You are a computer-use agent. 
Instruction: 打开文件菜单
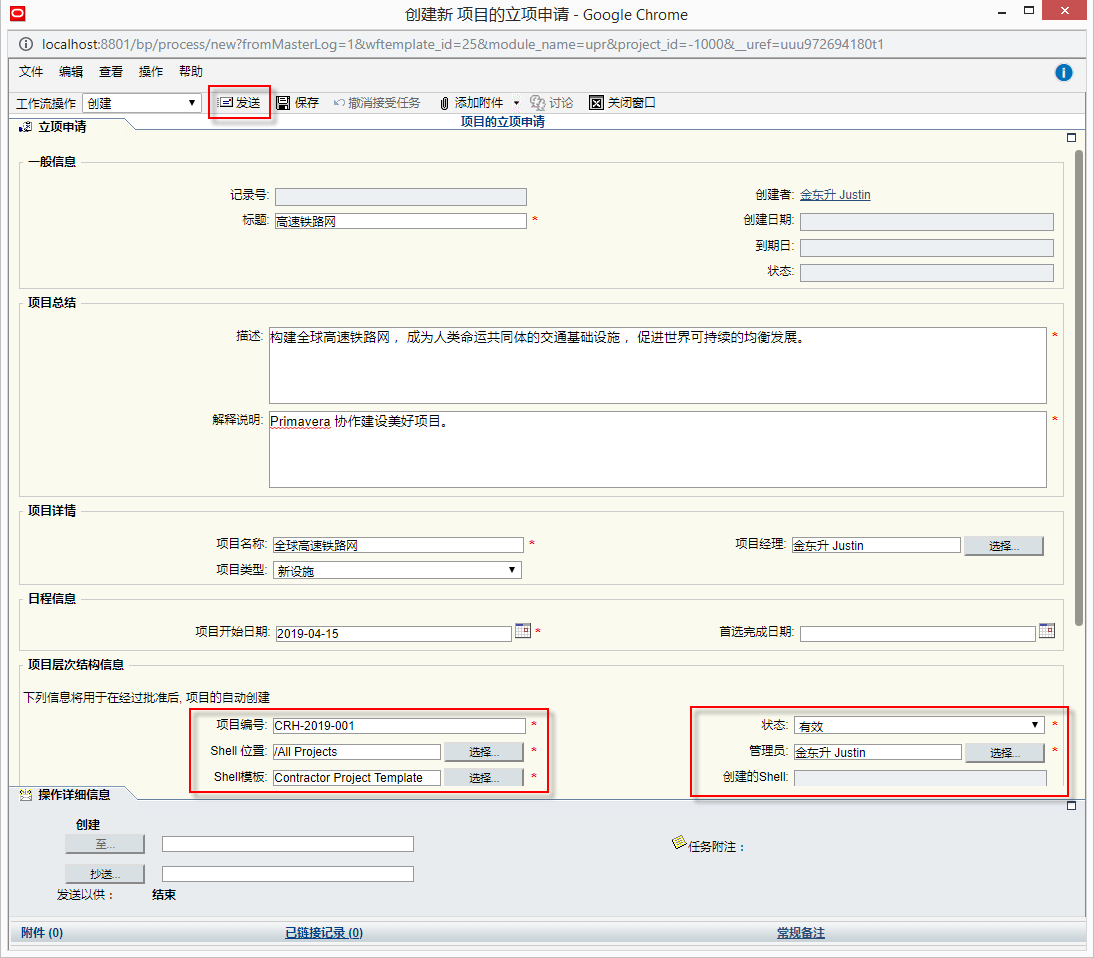pyautogui.click(x=30, y=72)
